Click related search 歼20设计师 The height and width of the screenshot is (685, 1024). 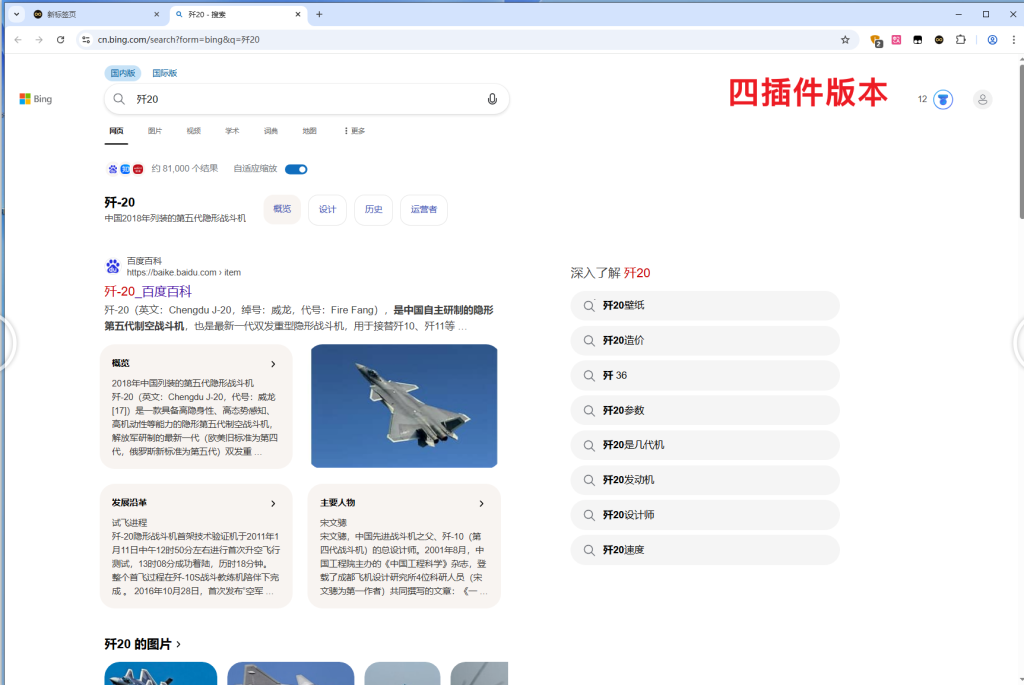(705, 515)
